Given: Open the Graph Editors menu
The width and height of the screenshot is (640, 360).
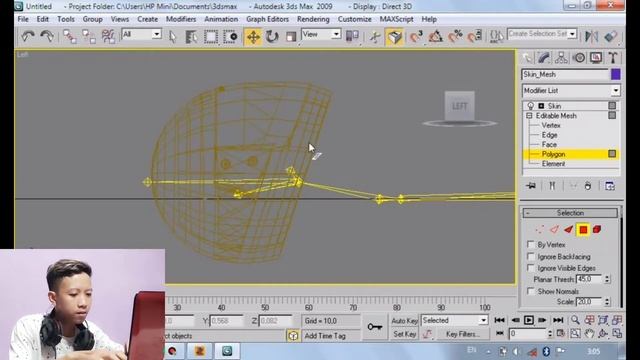Looking at the screenshot, I should tap(267, 19).
